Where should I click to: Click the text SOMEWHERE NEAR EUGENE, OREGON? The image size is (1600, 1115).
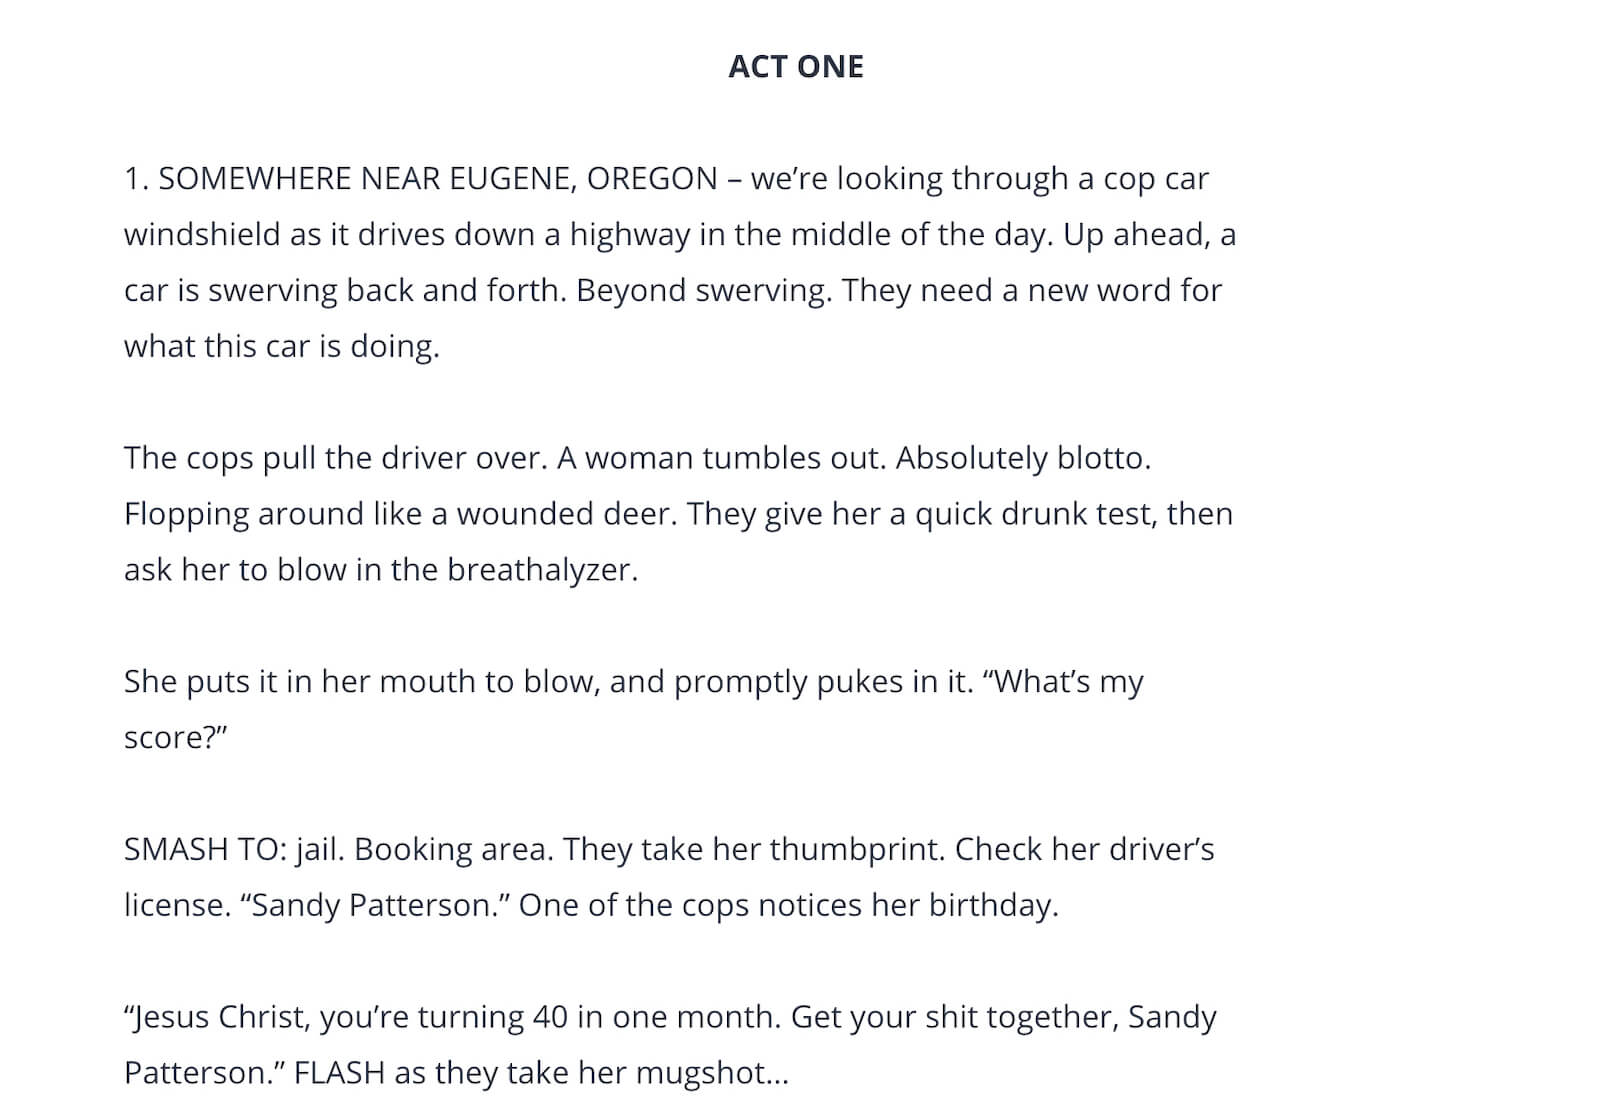438,179
